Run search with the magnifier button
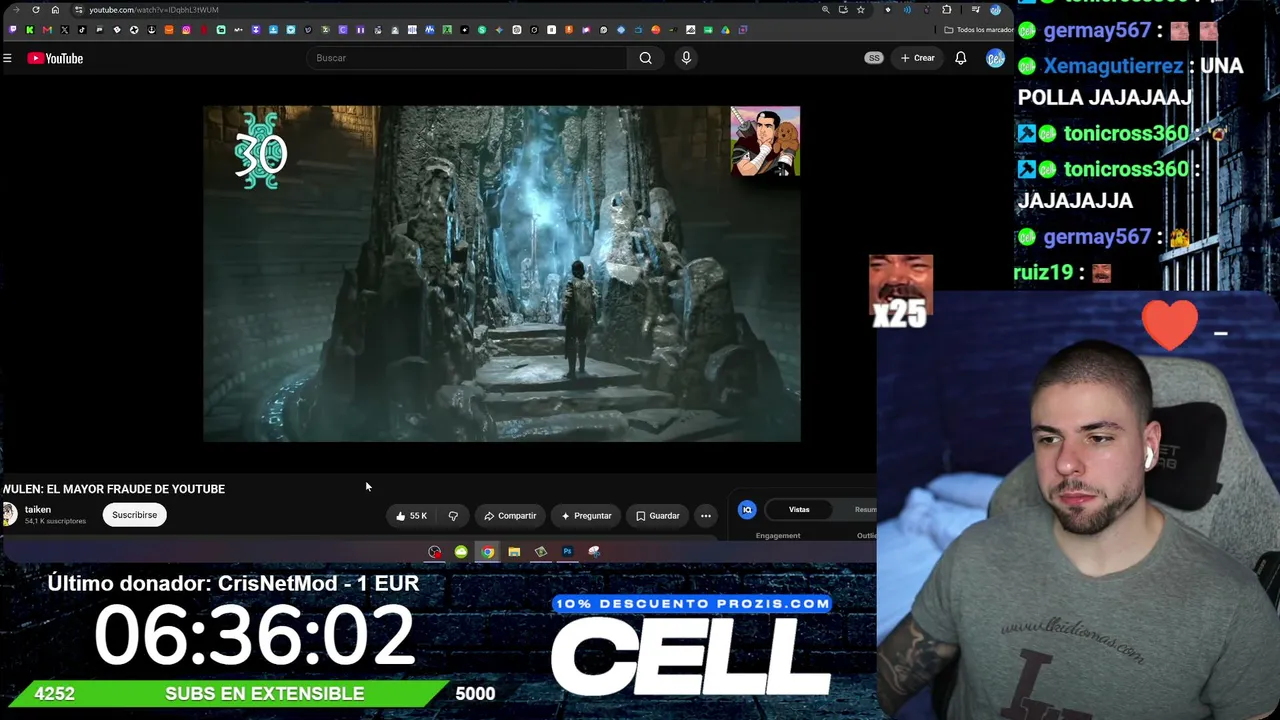 [x=646, y=58]
